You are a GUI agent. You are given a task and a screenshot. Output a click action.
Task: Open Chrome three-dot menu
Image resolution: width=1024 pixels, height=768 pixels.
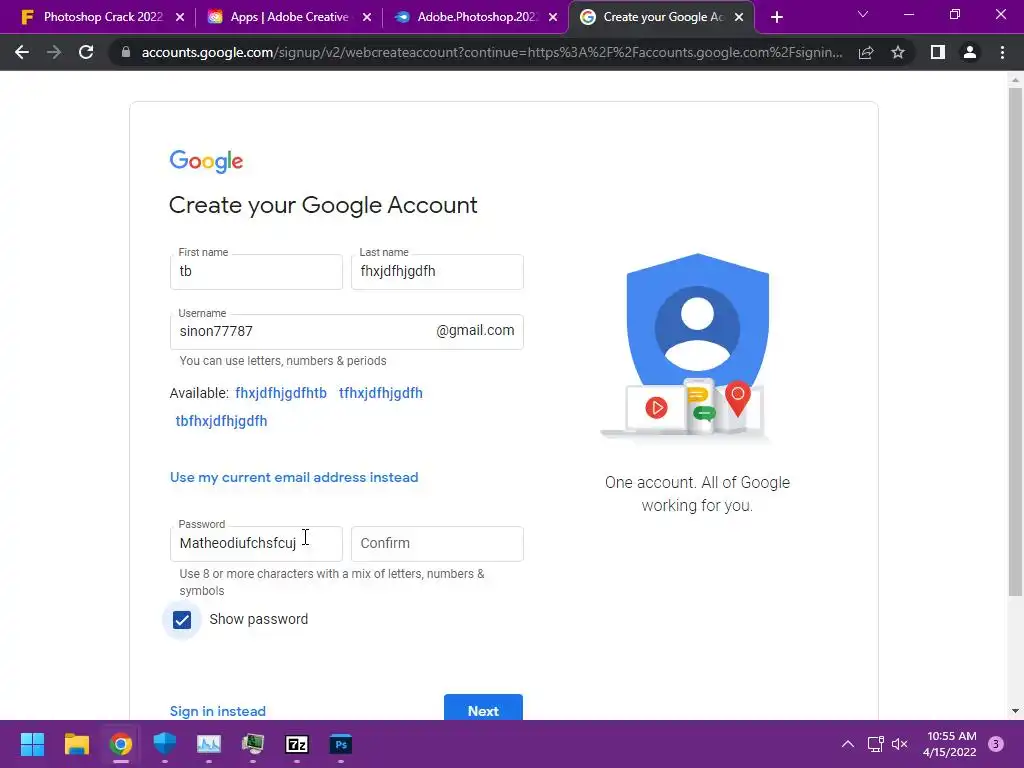[x=1002, y=52]
